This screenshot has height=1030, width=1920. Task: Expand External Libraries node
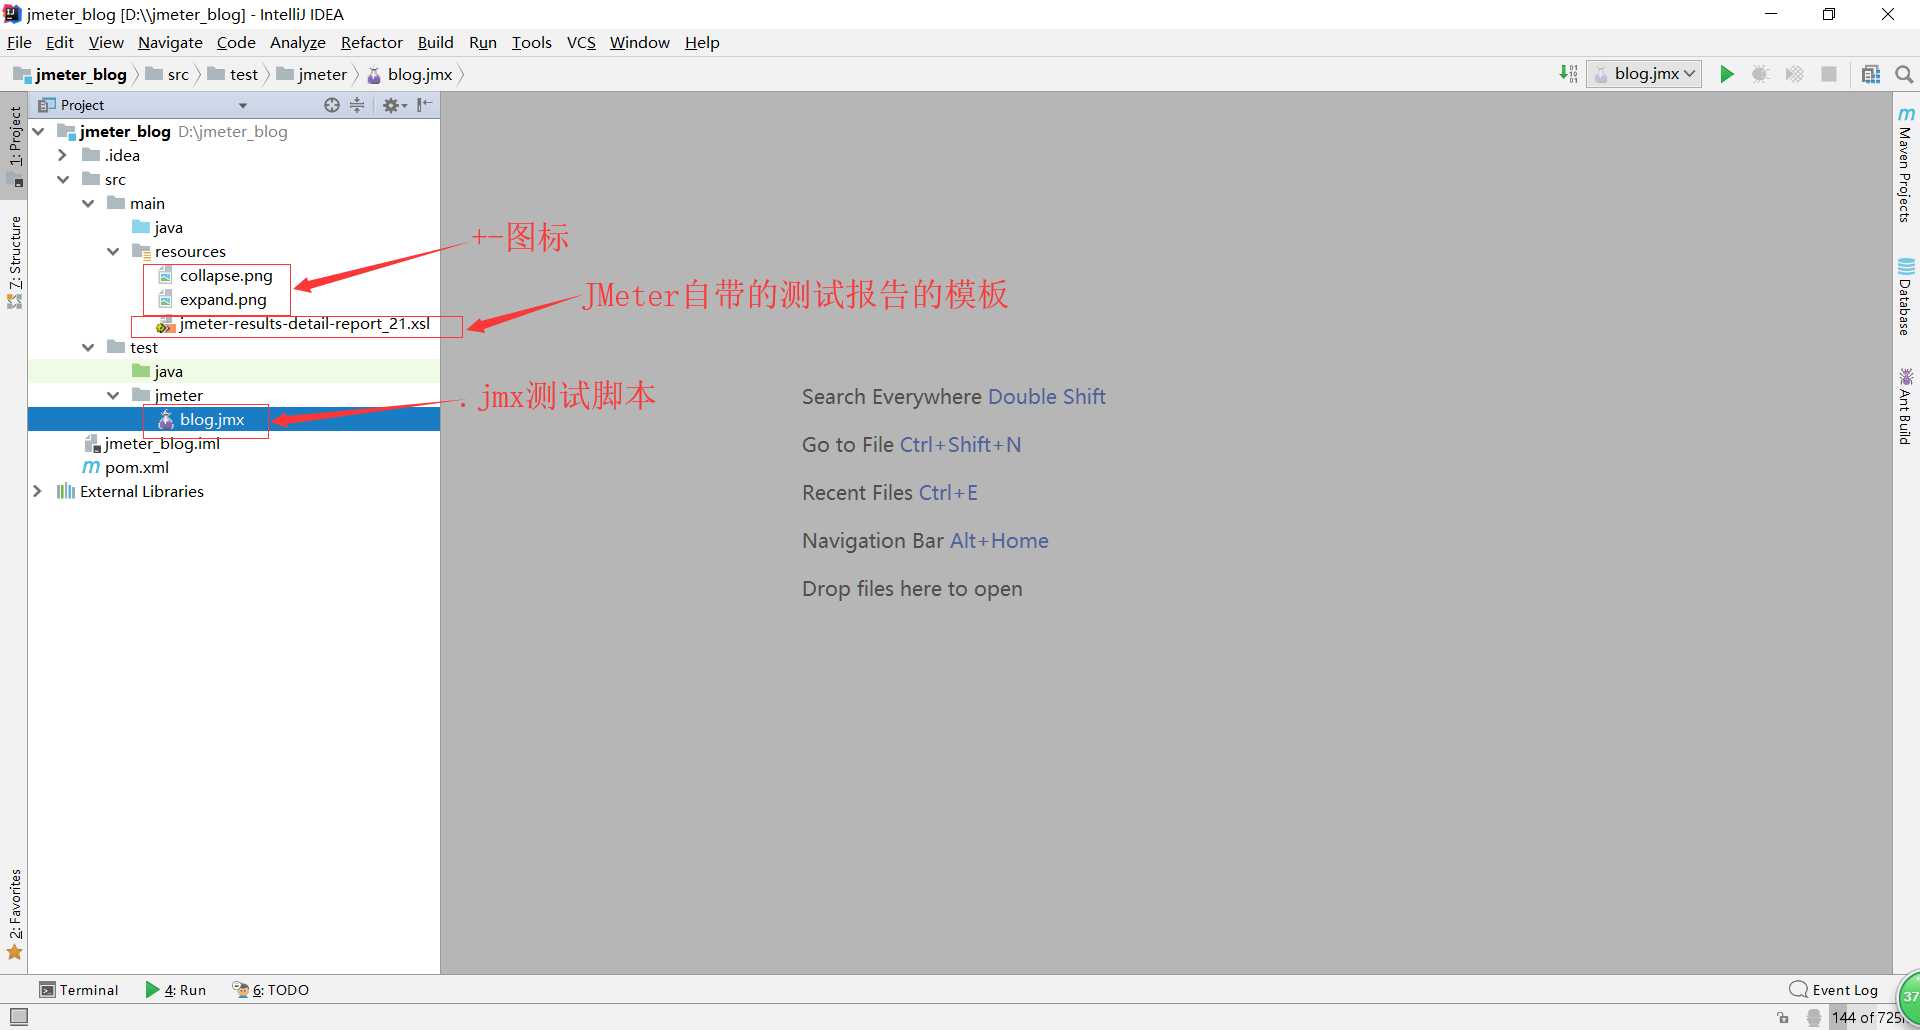point(38,491)
